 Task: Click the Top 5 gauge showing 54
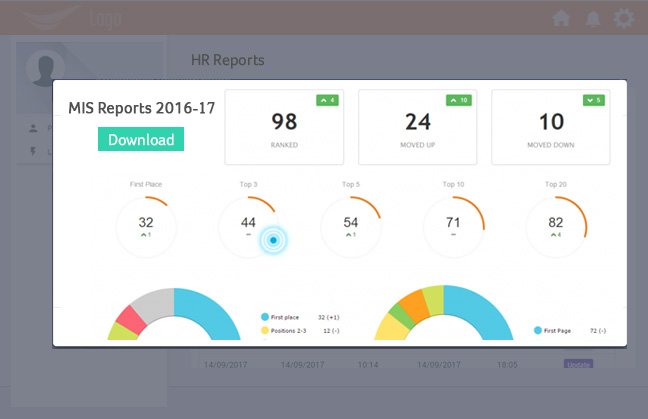pyautogui.click(x=351, y=227)
